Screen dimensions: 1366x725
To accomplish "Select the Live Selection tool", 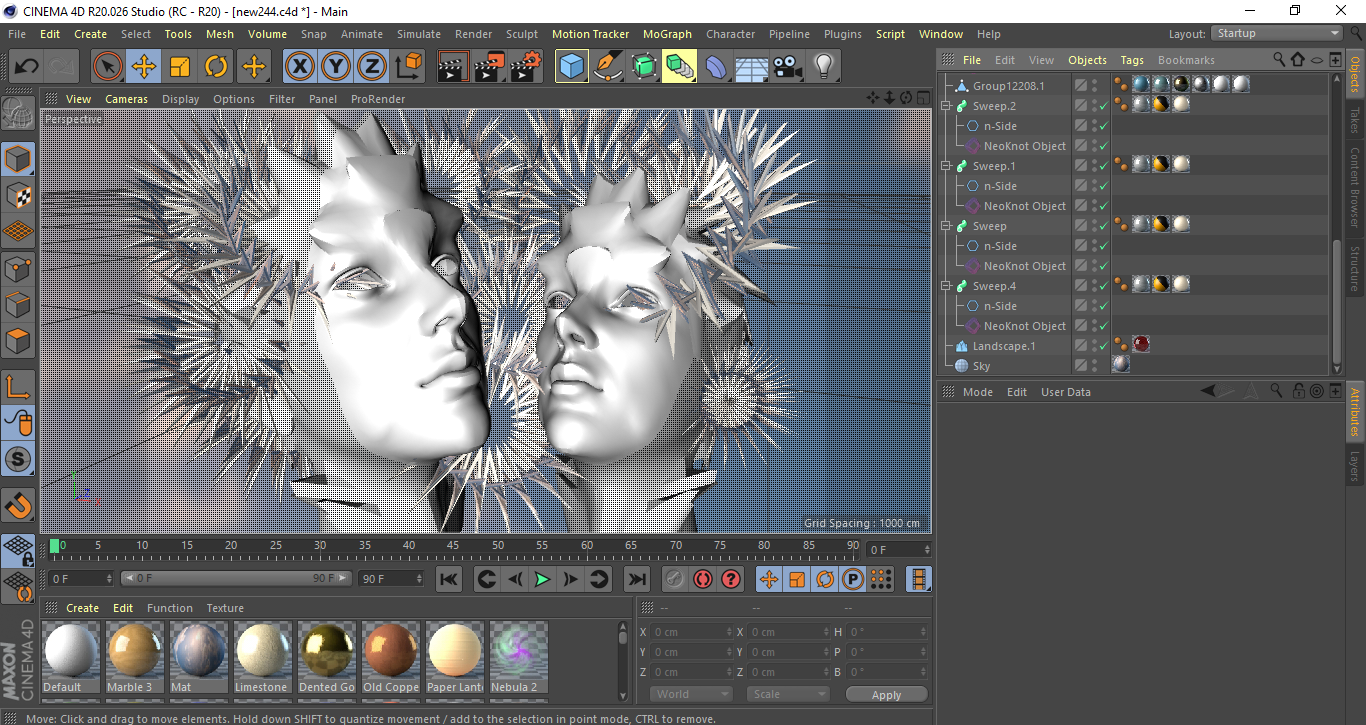I will 108,67.
